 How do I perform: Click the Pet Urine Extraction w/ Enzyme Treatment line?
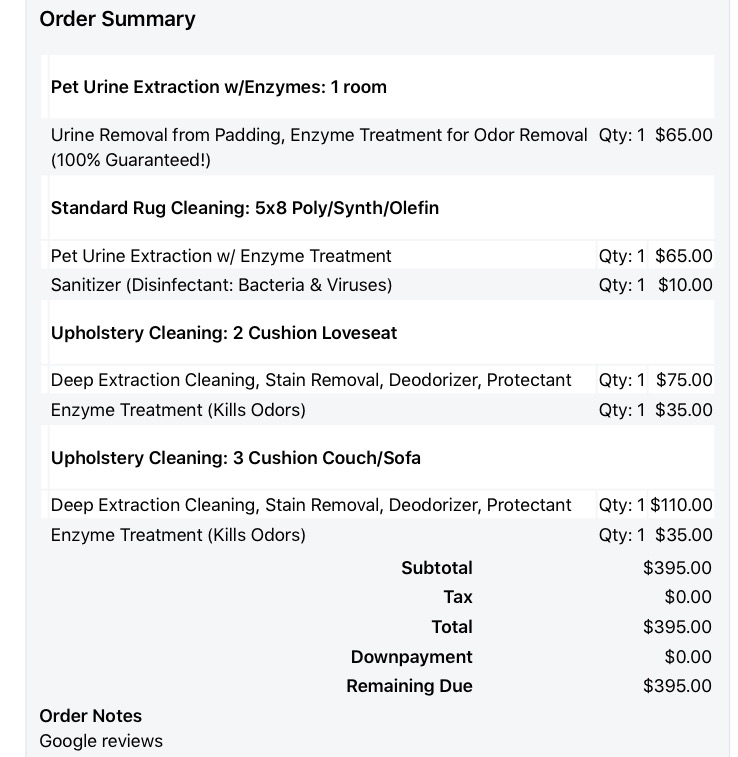221,256
